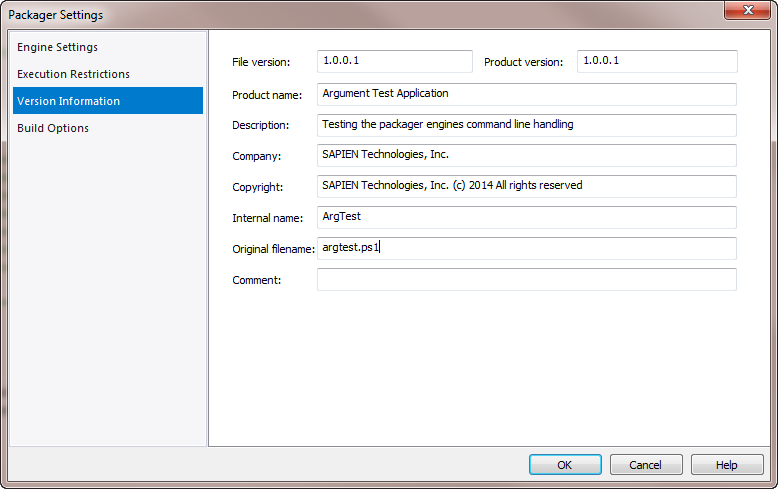
Task: Open the Help button
Action: (727, 465)
